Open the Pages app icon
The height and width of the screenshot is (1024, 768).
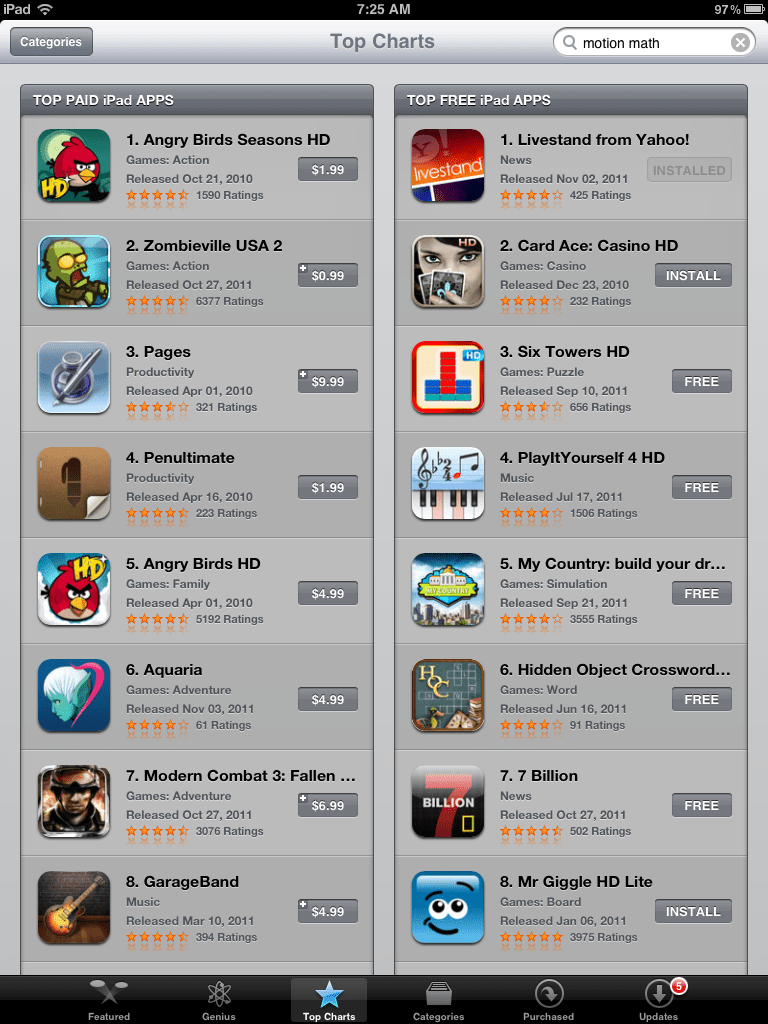pos(74,377)
